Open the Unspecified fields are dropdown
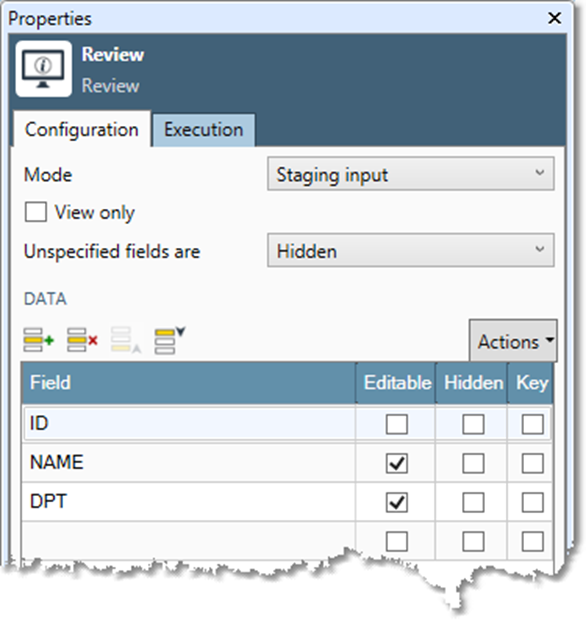The image size is (586, 622). tap(411, 250)
